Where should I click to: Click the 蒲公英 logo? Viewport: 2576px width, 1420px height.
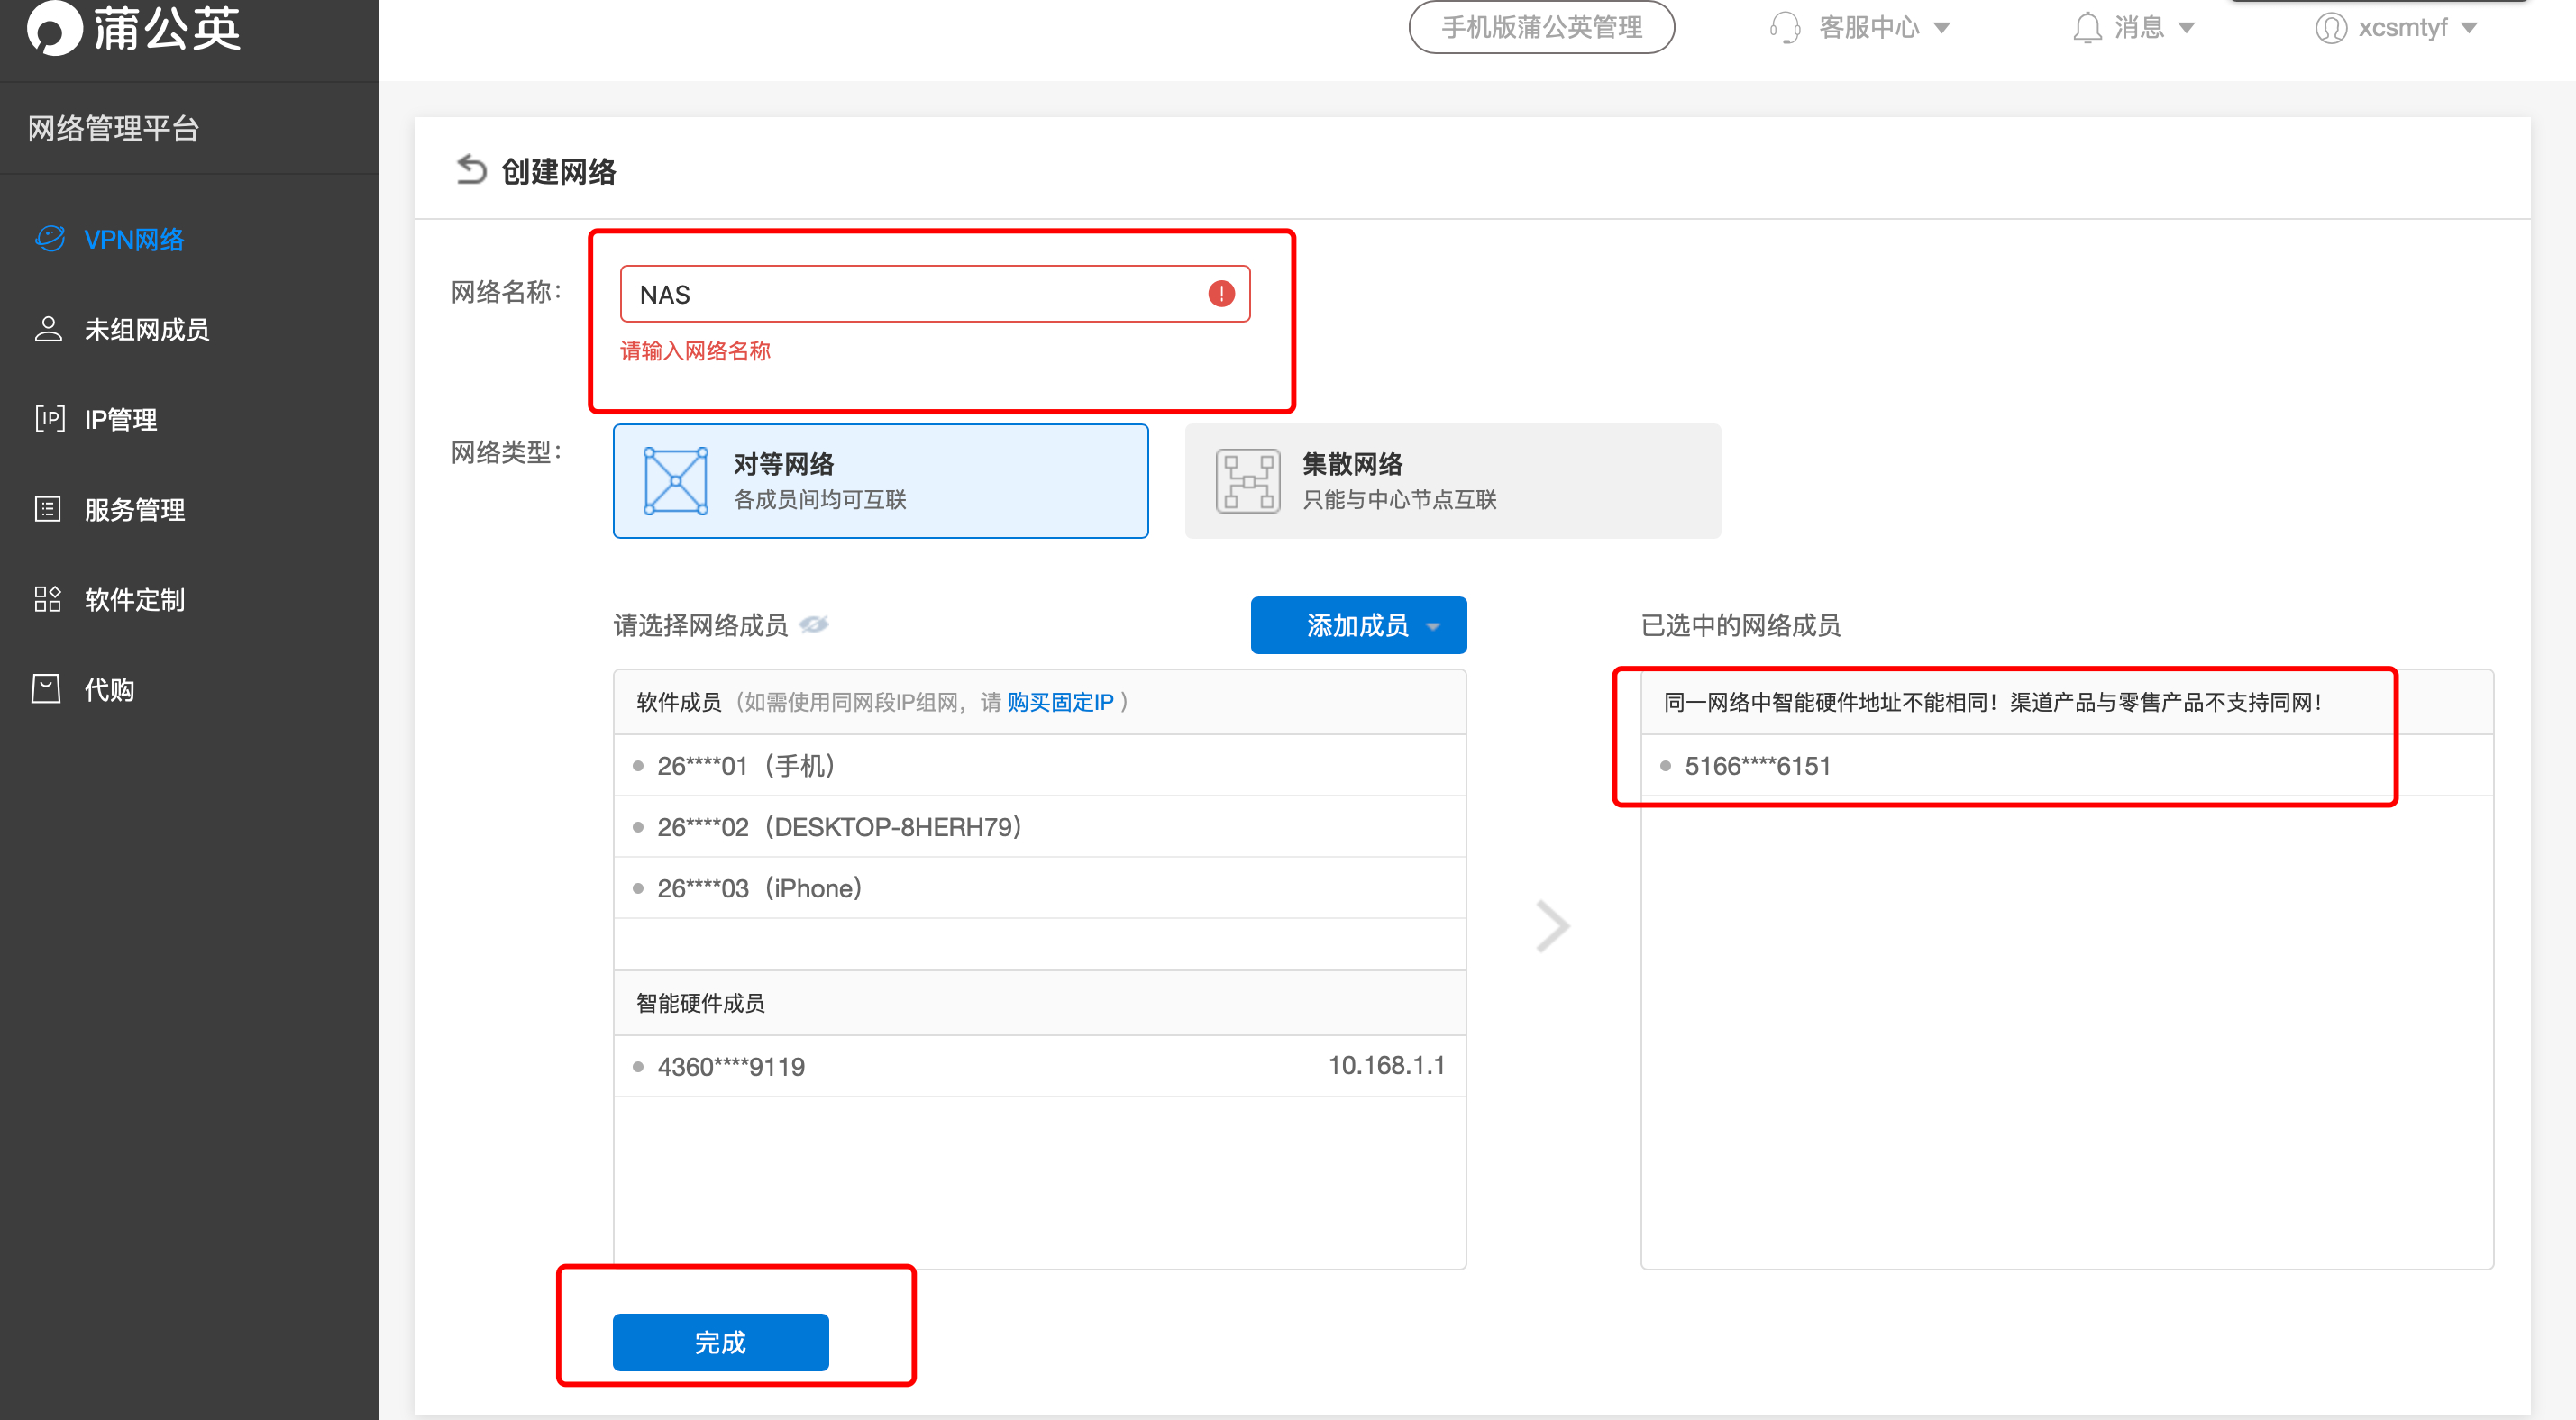131,28
